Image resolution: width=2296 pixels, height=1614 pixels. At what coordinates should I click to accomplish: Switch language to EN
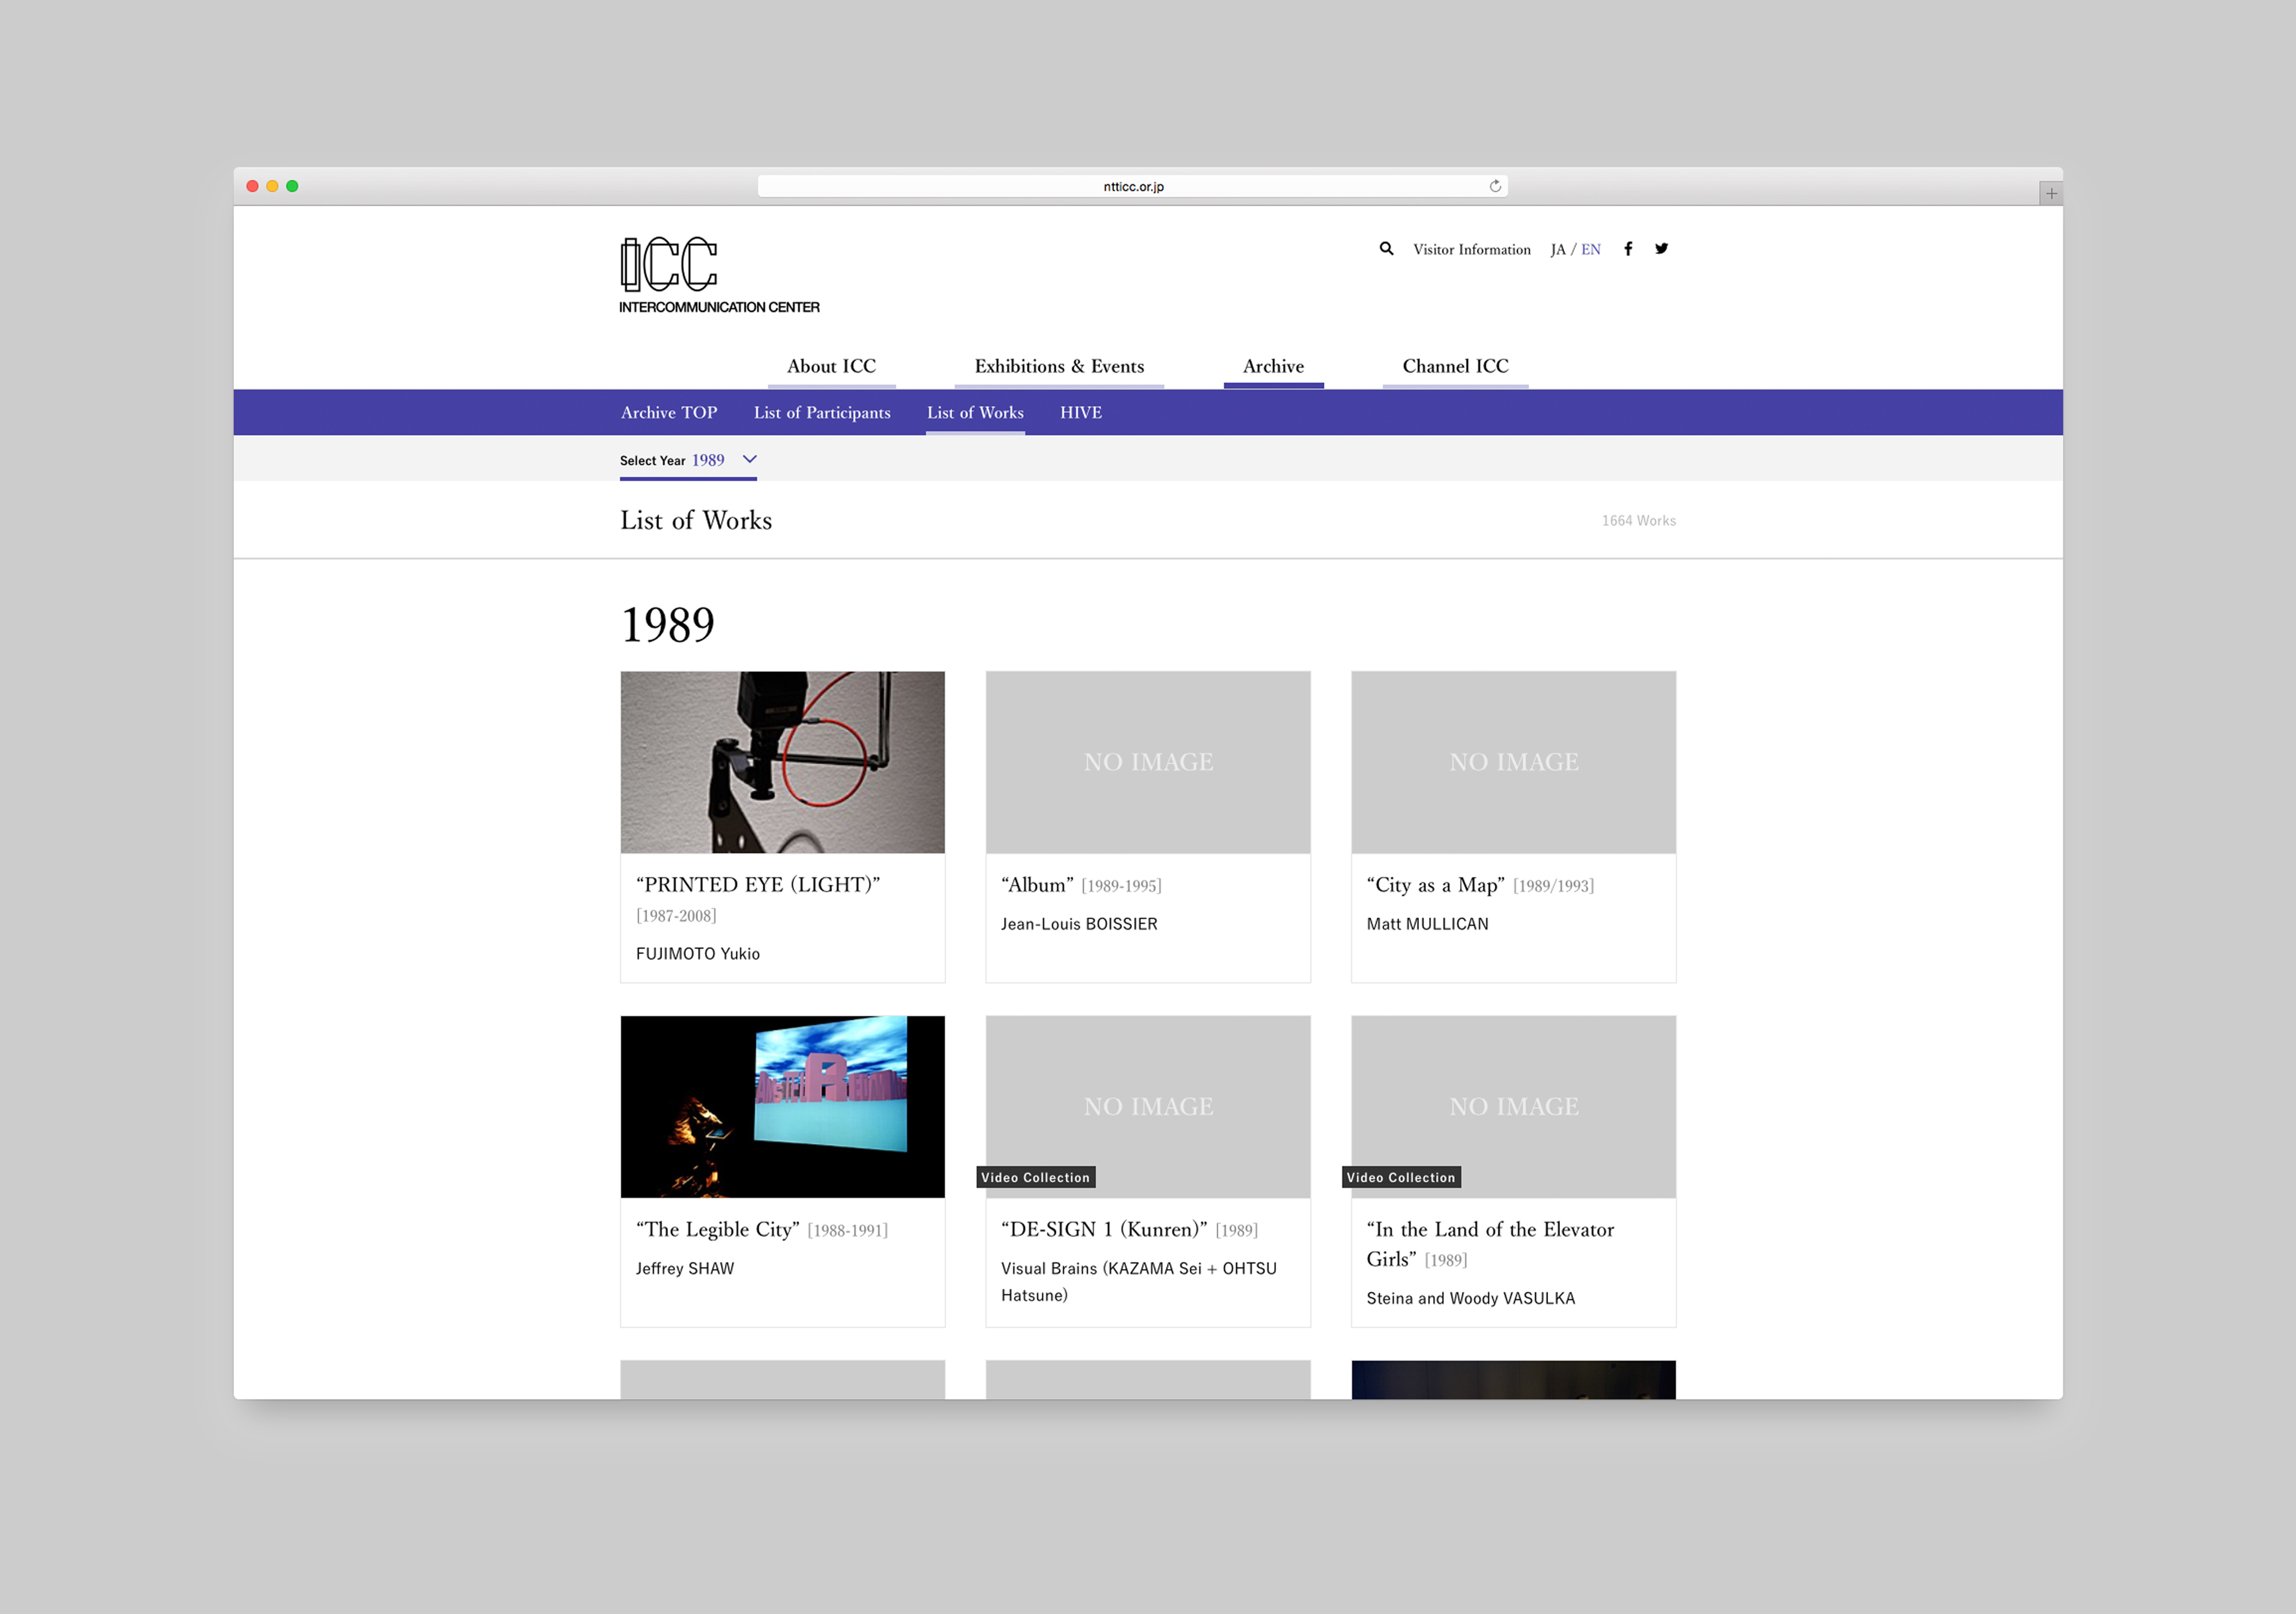(x=1590, y=250)
